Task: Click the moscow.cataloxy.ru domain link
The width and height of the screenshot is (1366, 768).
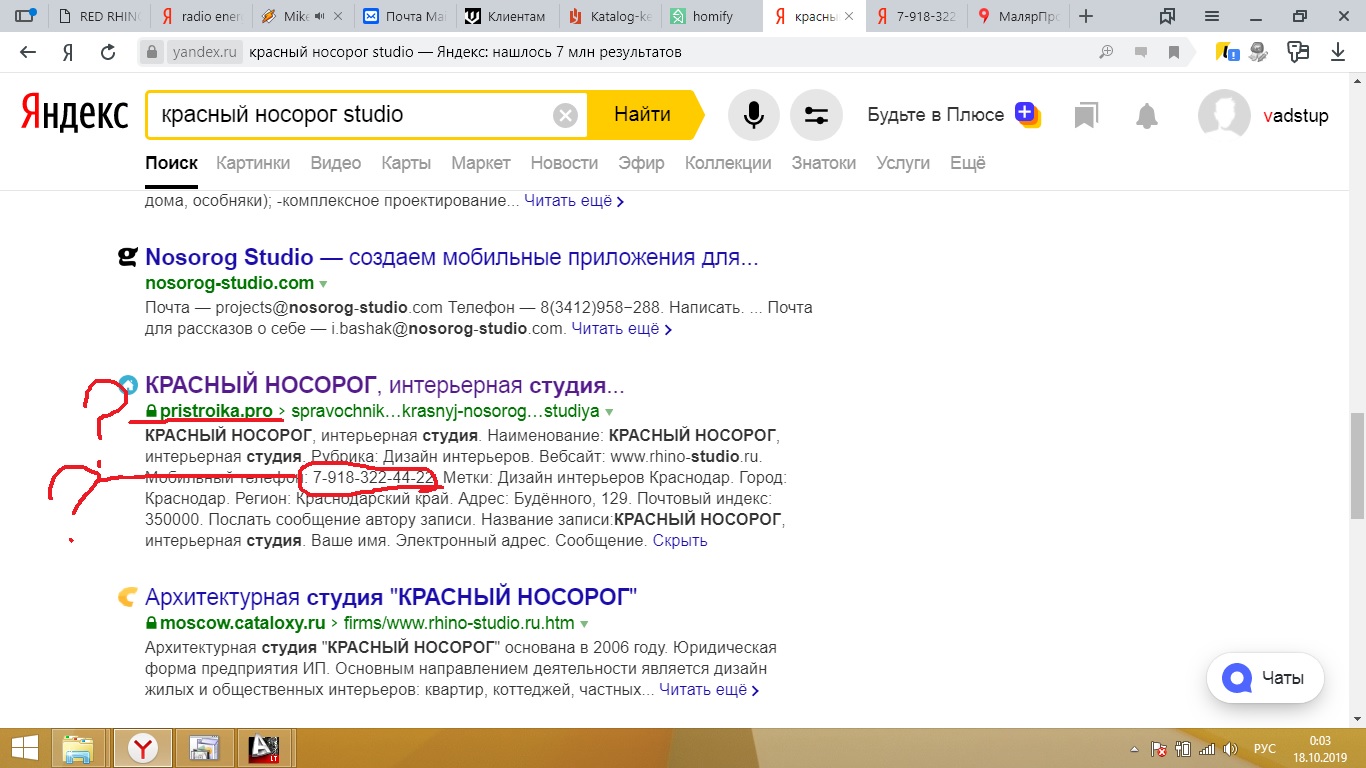Action: coord(243,623)
